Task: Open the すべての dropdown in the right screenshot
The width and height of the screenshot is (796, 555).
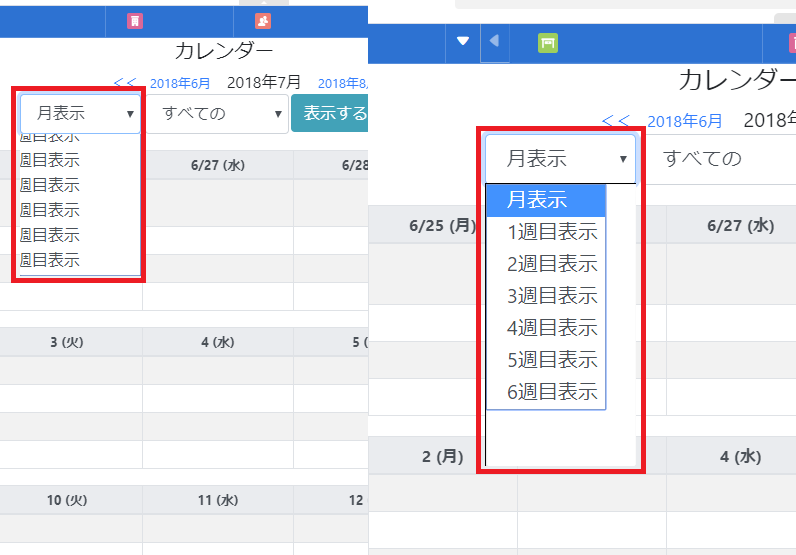Action: point(721,159)
